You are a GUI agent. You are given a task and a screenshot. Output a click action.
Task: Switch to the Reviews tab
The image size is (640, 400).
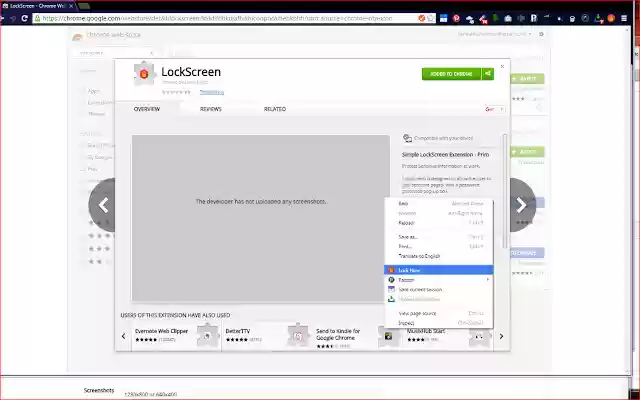coord(211,109)
